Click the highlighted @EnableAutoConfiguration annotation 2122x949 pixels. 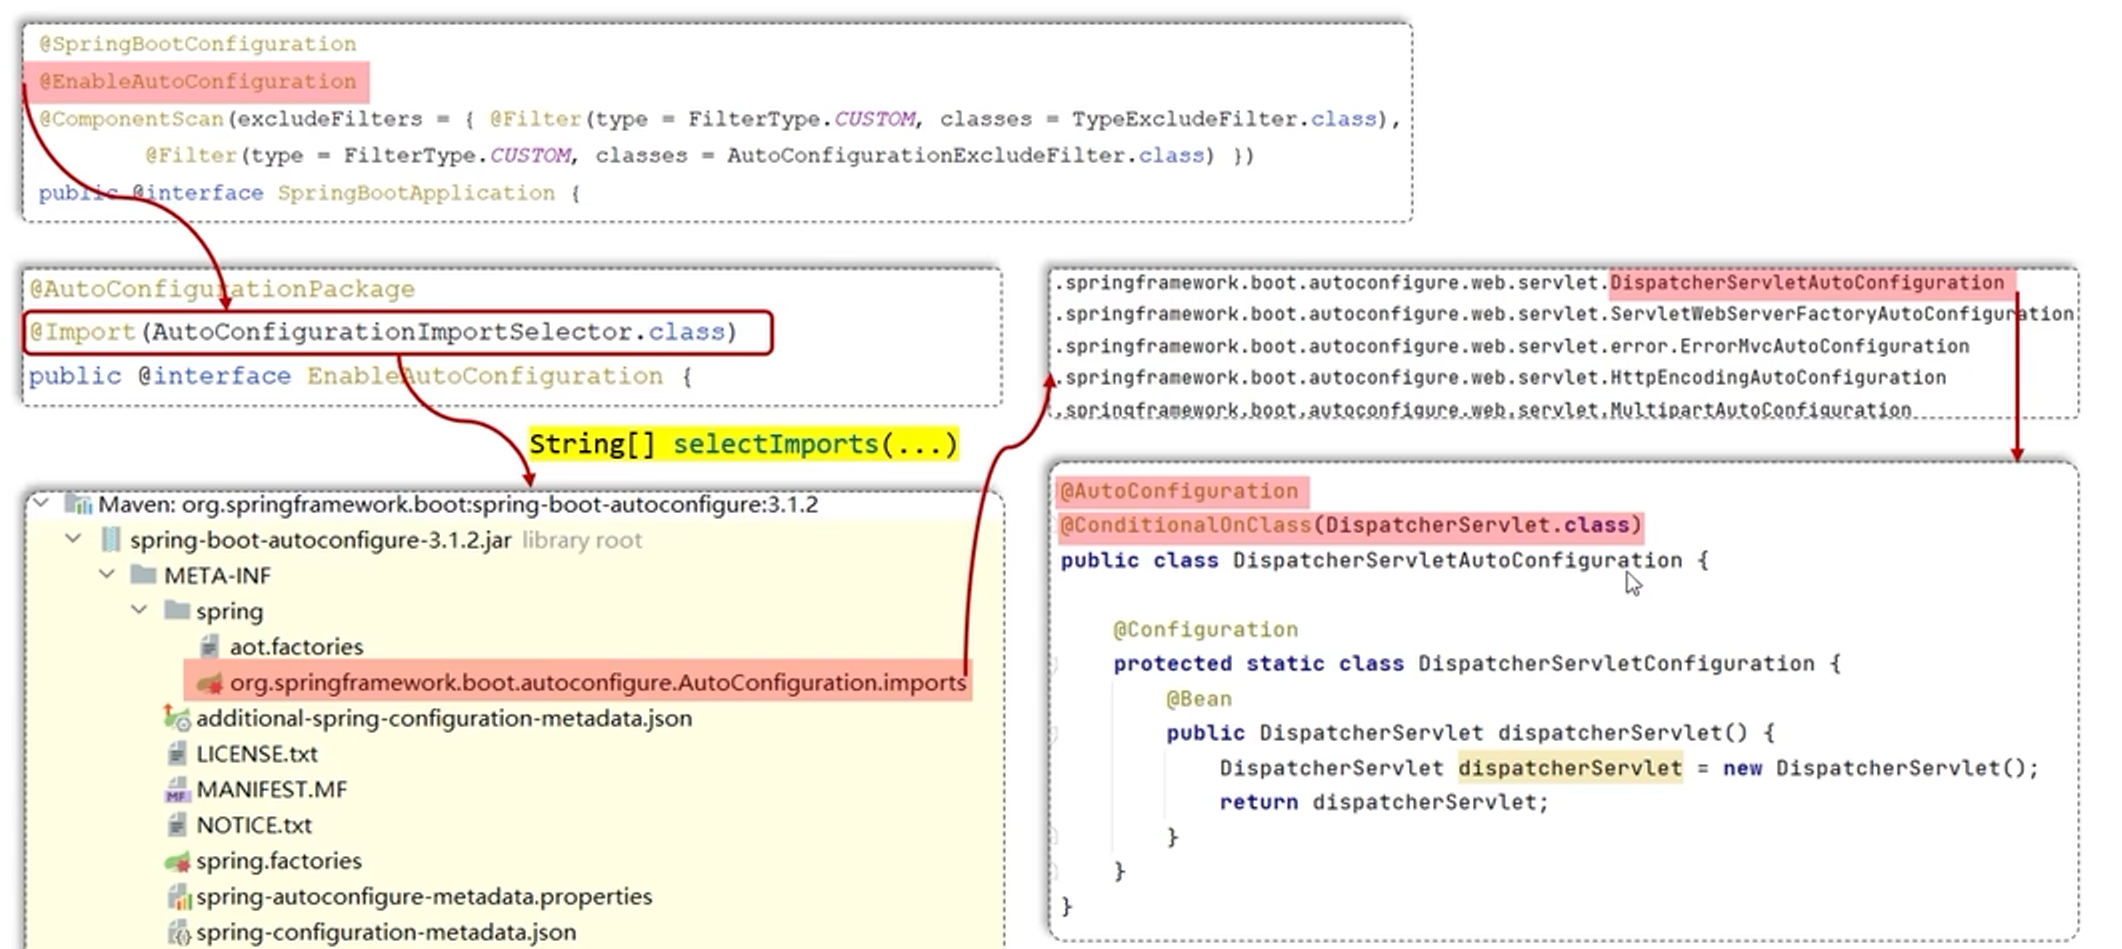(x=197, y=81)
